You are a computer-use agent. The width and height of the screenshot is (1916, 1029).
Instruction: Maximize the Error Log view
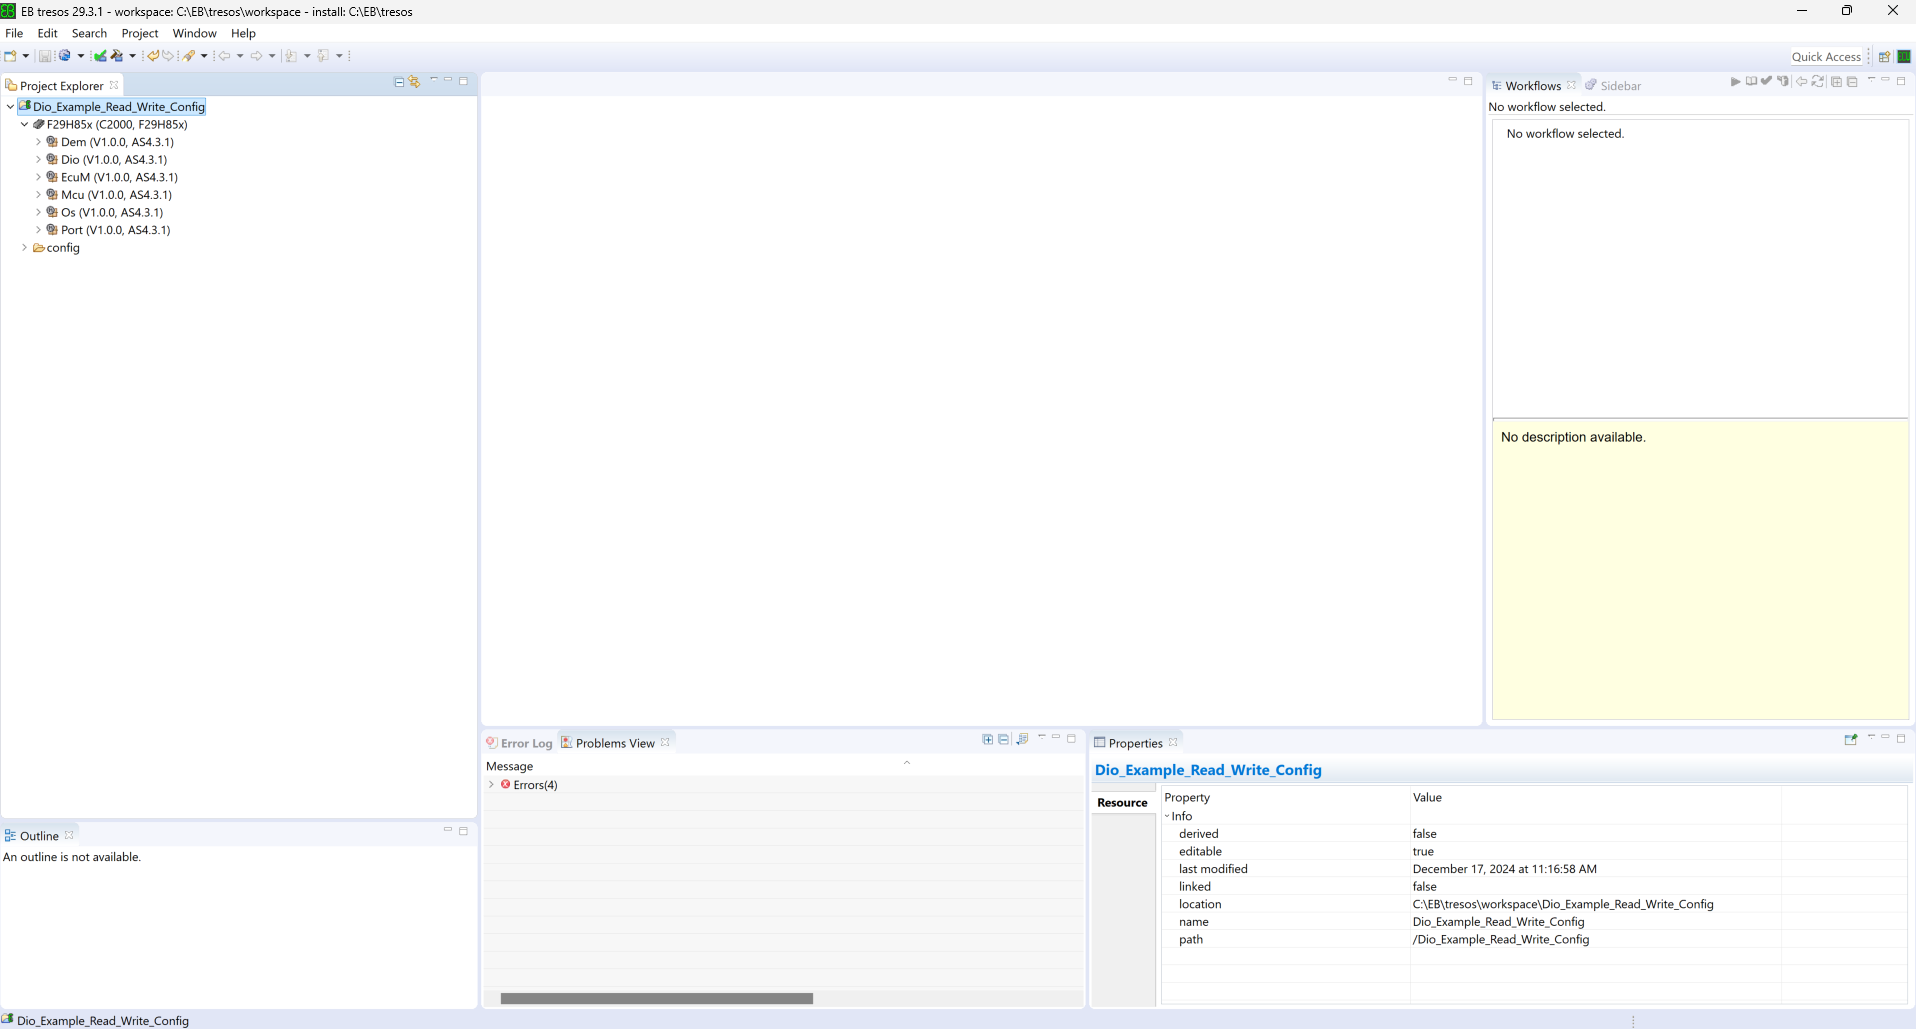1072,739
